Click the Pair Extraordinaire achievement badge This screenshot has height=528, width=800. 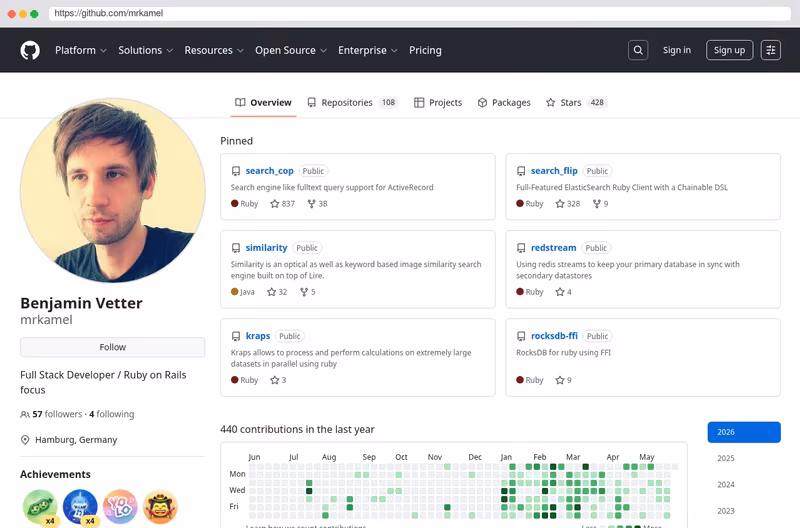(40, 507)
